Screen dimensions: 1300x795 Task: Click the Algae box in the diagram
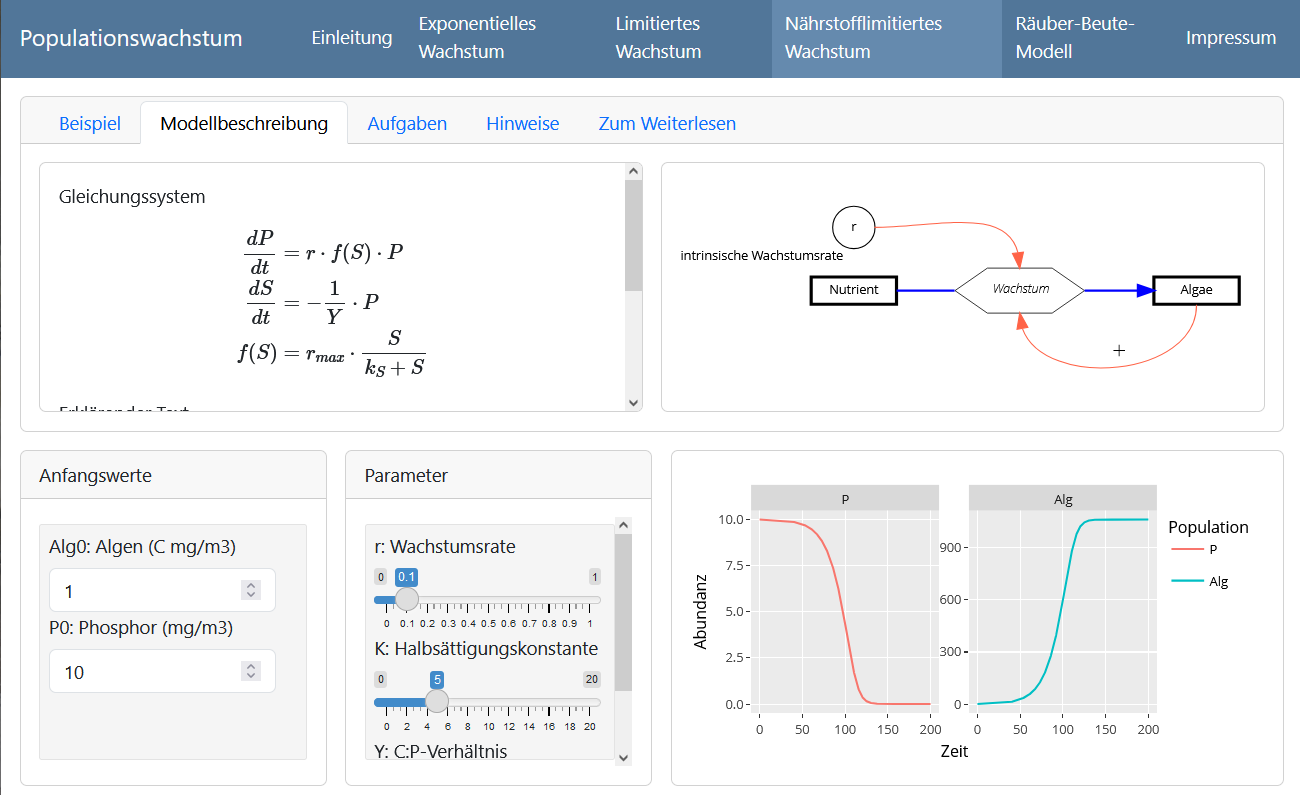point(1196,290)
